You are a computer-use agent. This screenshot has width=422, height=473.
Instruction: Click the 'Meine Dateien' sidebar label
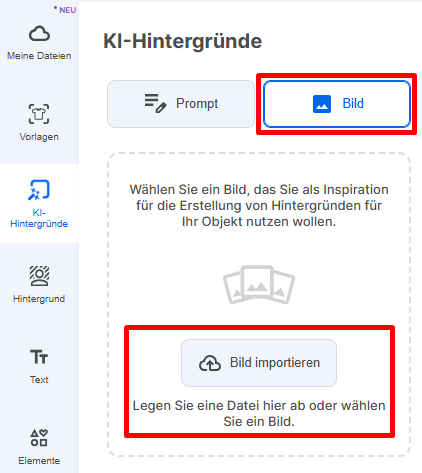tap(39, 56)
